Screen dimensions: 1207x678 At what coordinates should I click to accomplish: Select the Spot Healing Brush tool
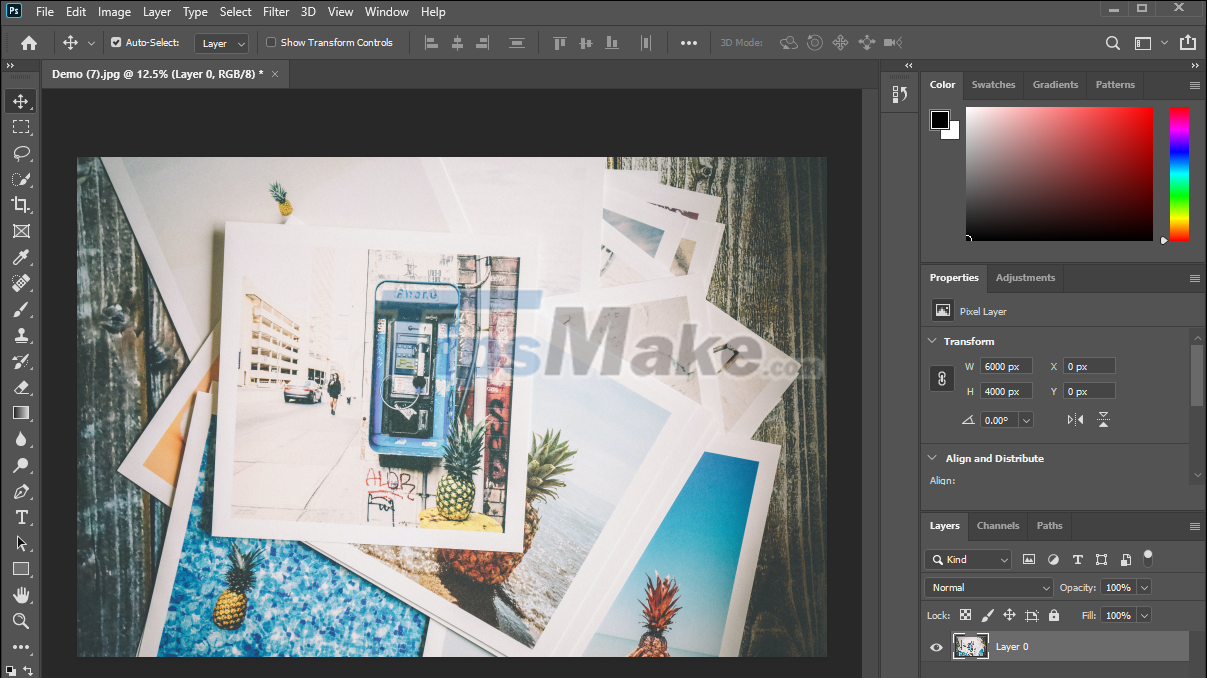point(21,283)
